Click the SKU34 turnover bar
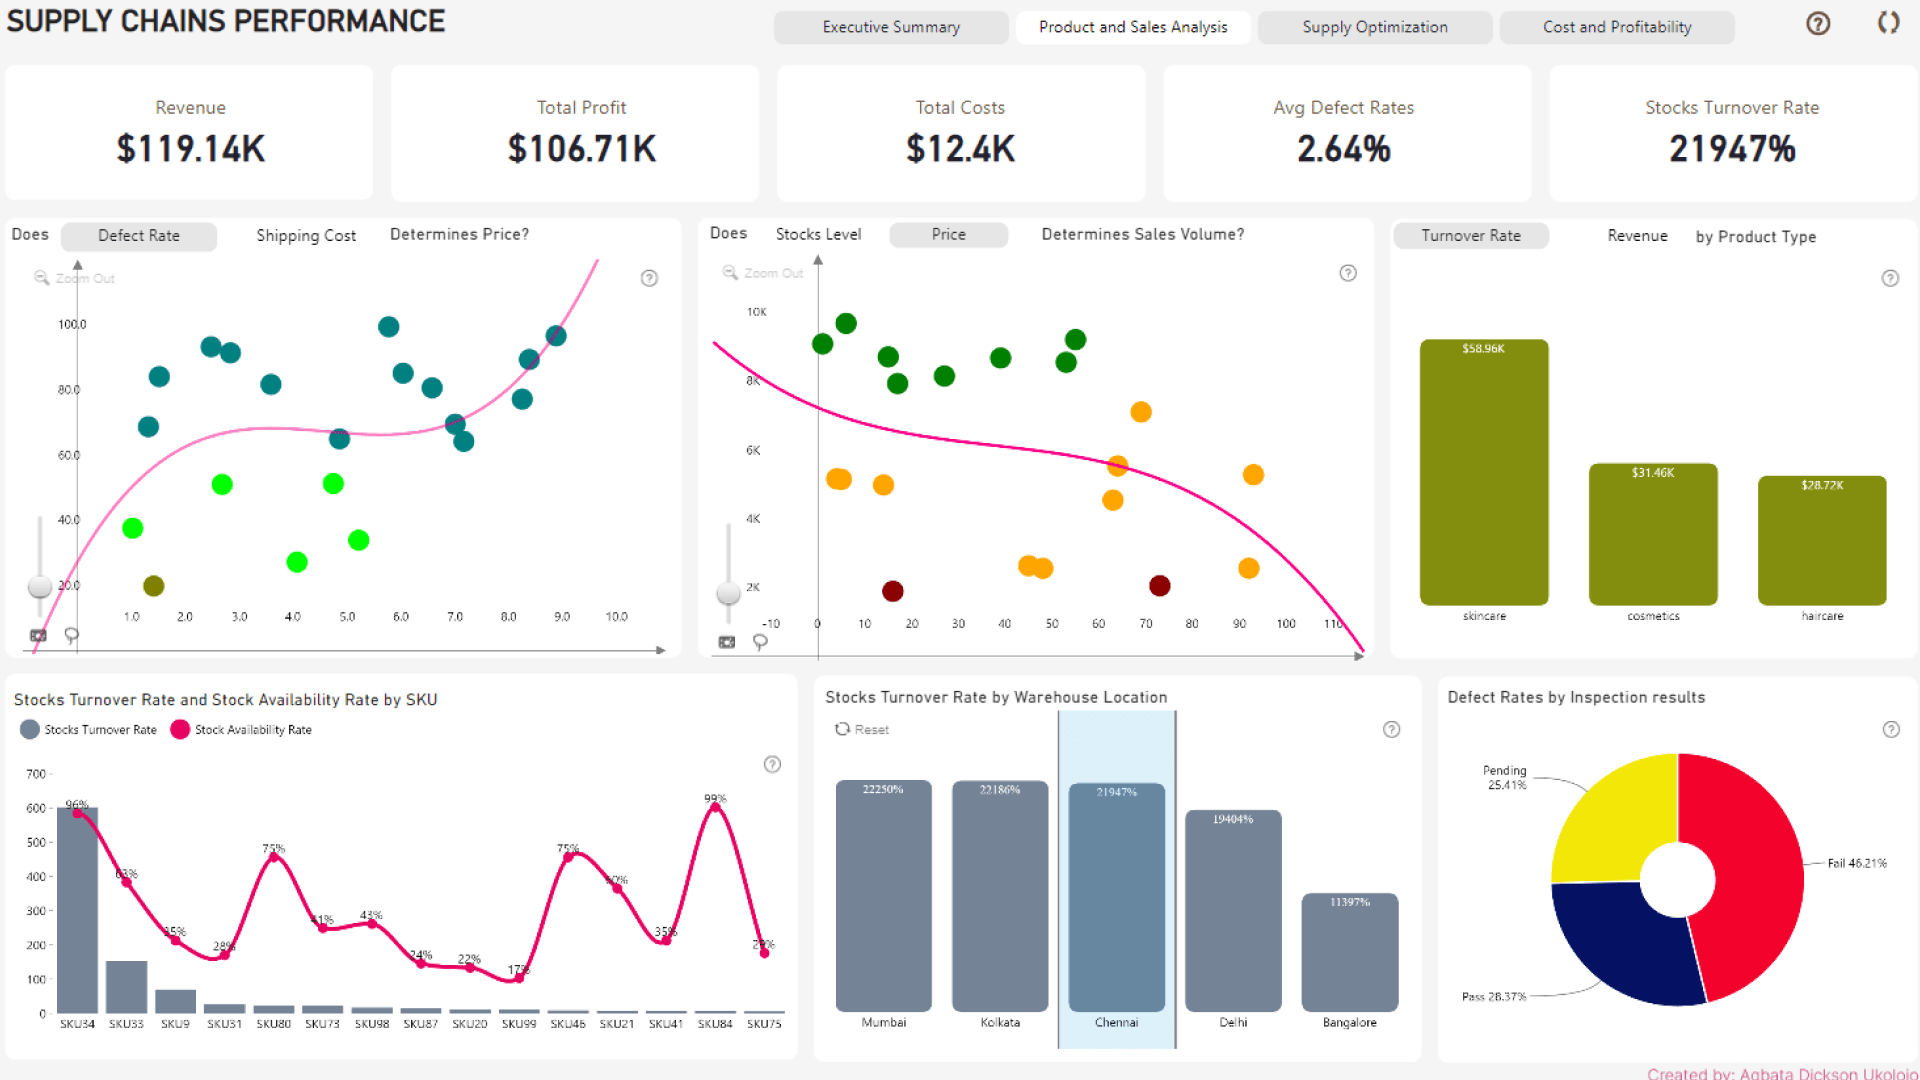Viewport: 1920px width, 1080px height. [77, 910]
